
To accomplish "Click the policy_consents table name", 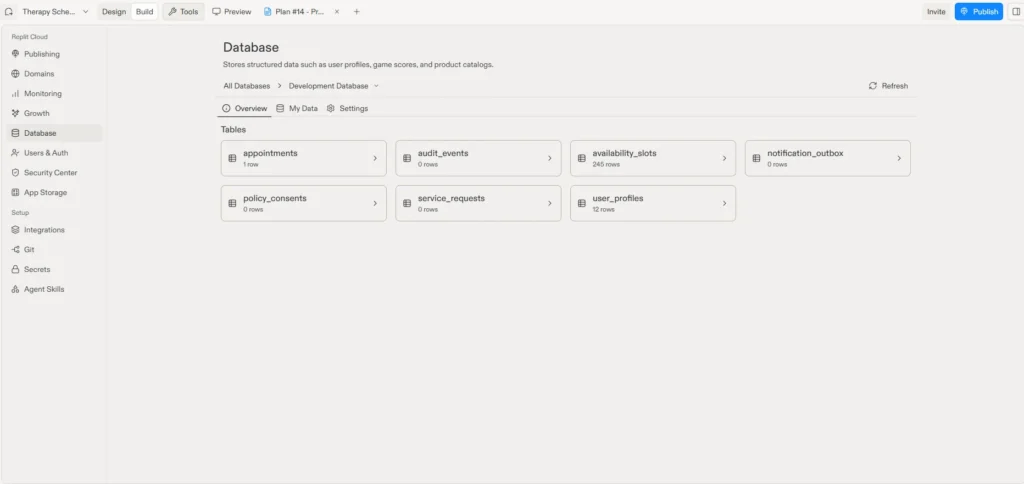I will 274,198.
